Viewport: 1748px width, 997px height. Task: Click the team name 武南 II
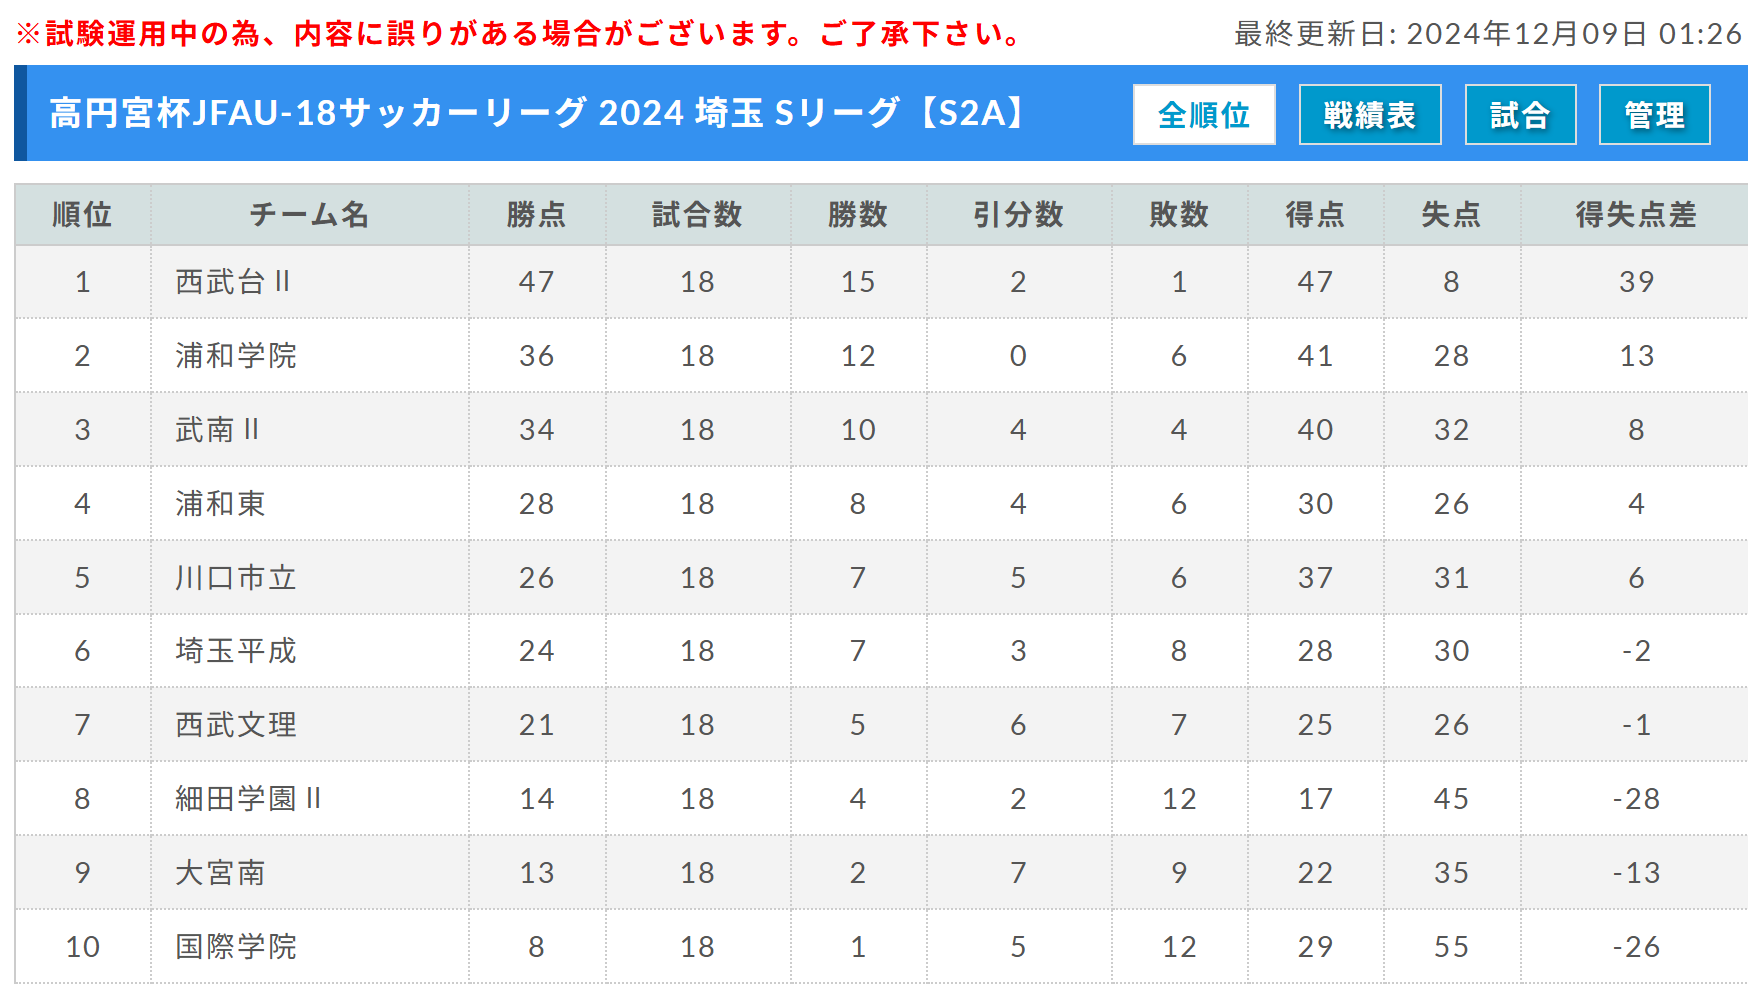217,430
